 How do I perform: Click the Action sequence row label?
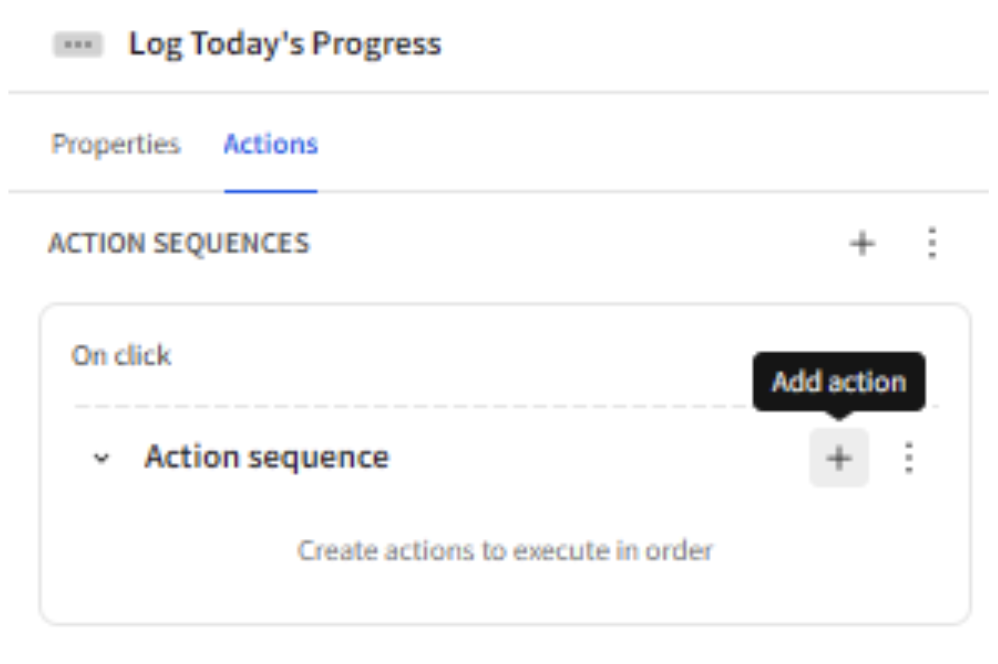point(267,458)
